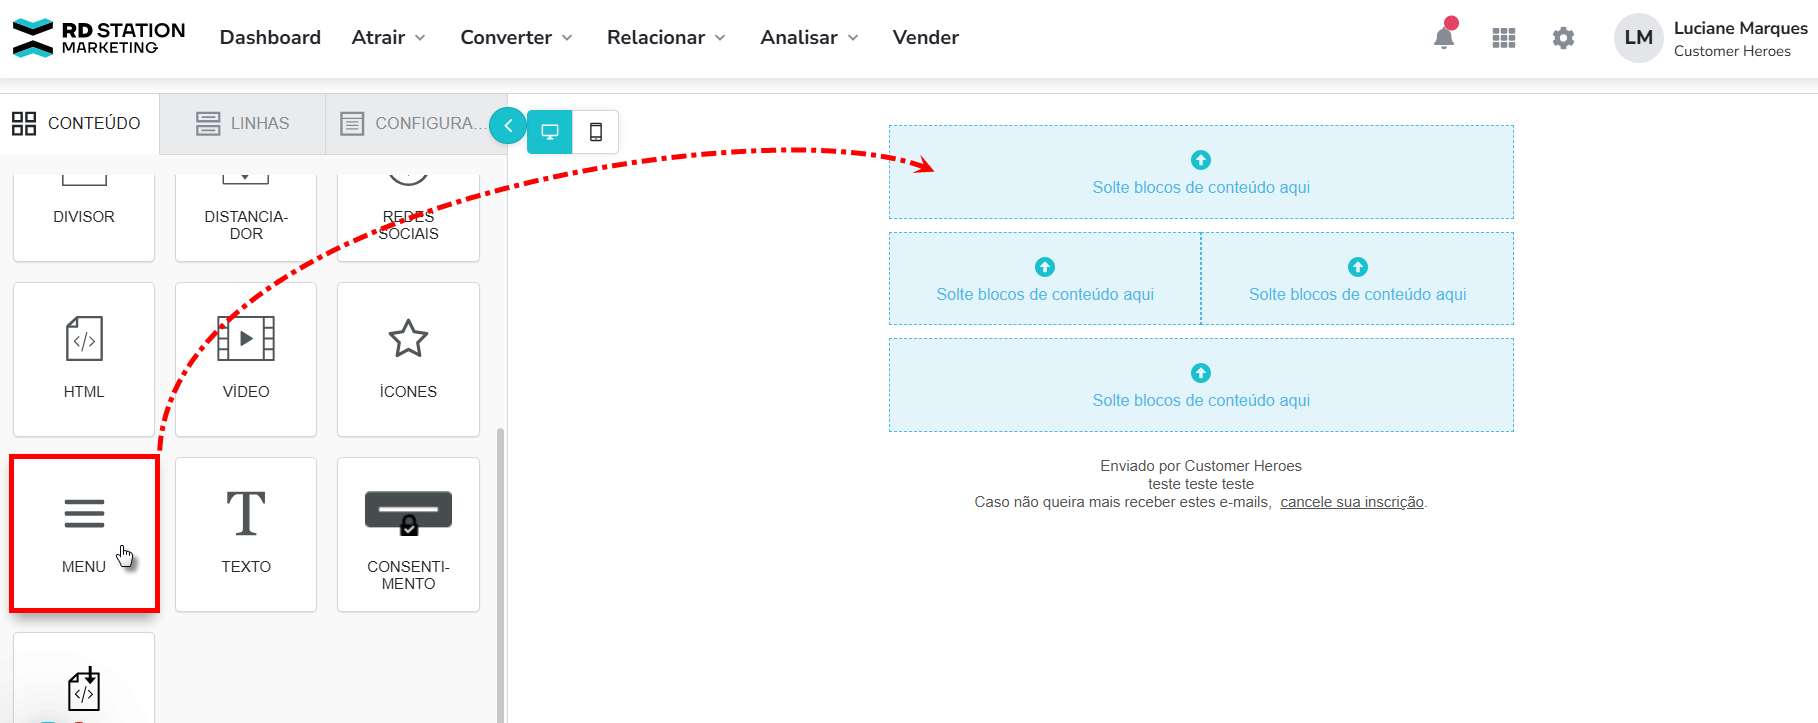This screenshot has height=723, width=1818.
Task: Open the notifications bell
Action: click(1444, 37)
